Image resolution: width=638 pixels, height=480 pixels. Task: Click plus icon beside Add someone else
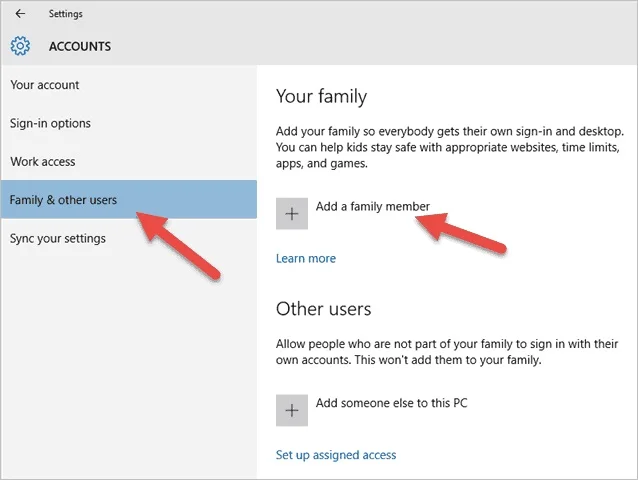(x=292, y=410)
